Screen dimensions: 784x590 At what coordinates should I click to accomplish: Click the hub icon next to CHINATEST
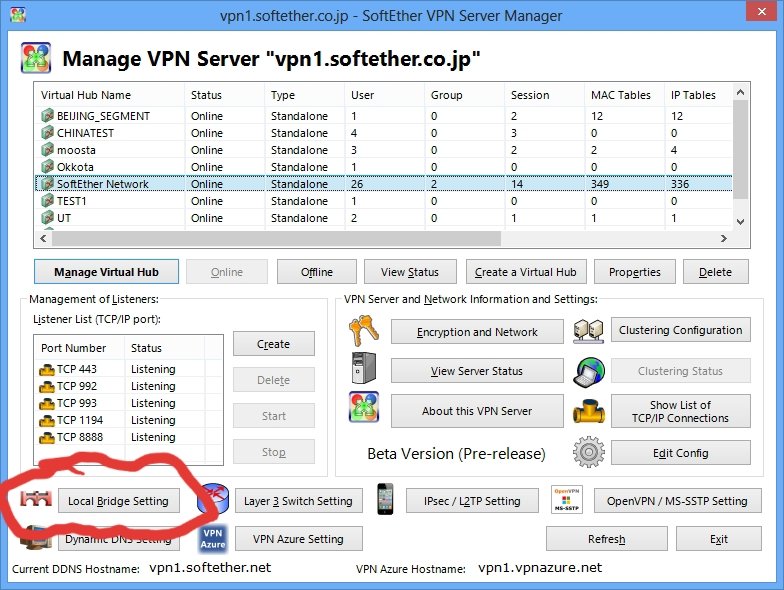[47, 132]
